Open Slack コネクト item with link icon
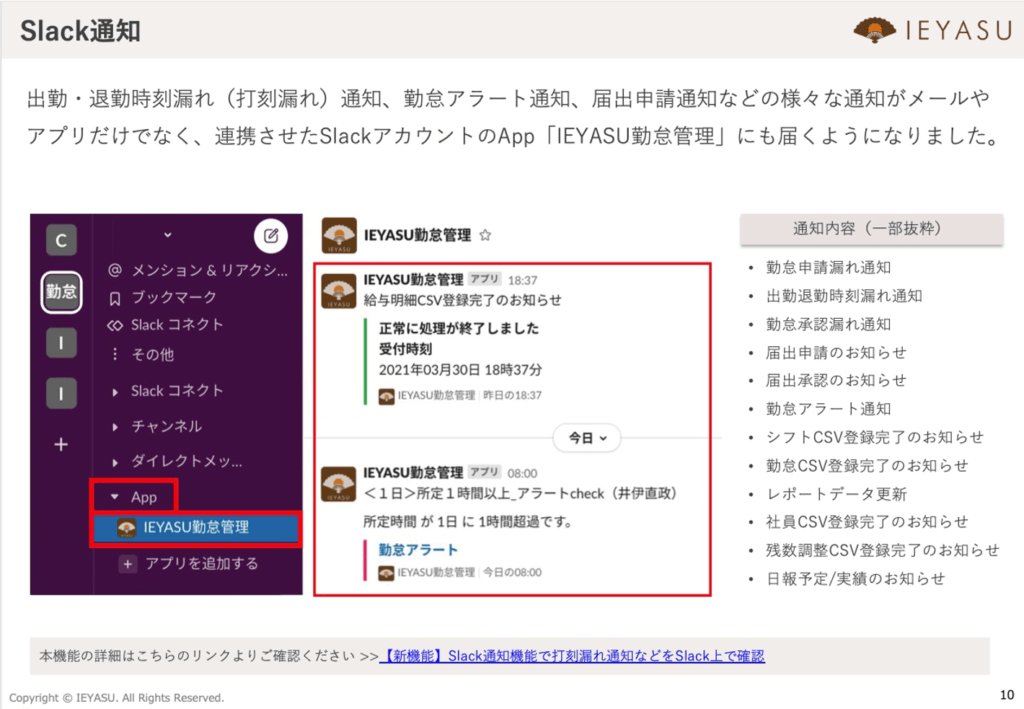 165,325
